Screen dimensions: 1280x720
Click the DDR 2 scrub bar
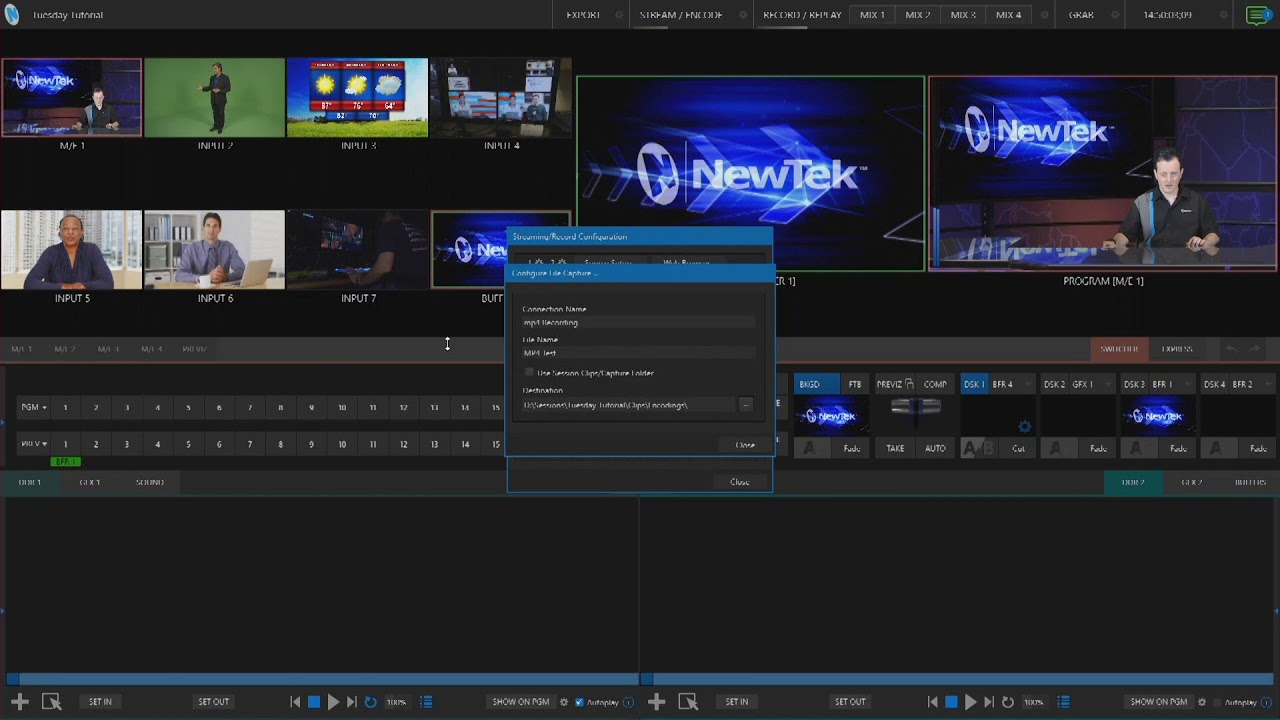coord(958,679)
